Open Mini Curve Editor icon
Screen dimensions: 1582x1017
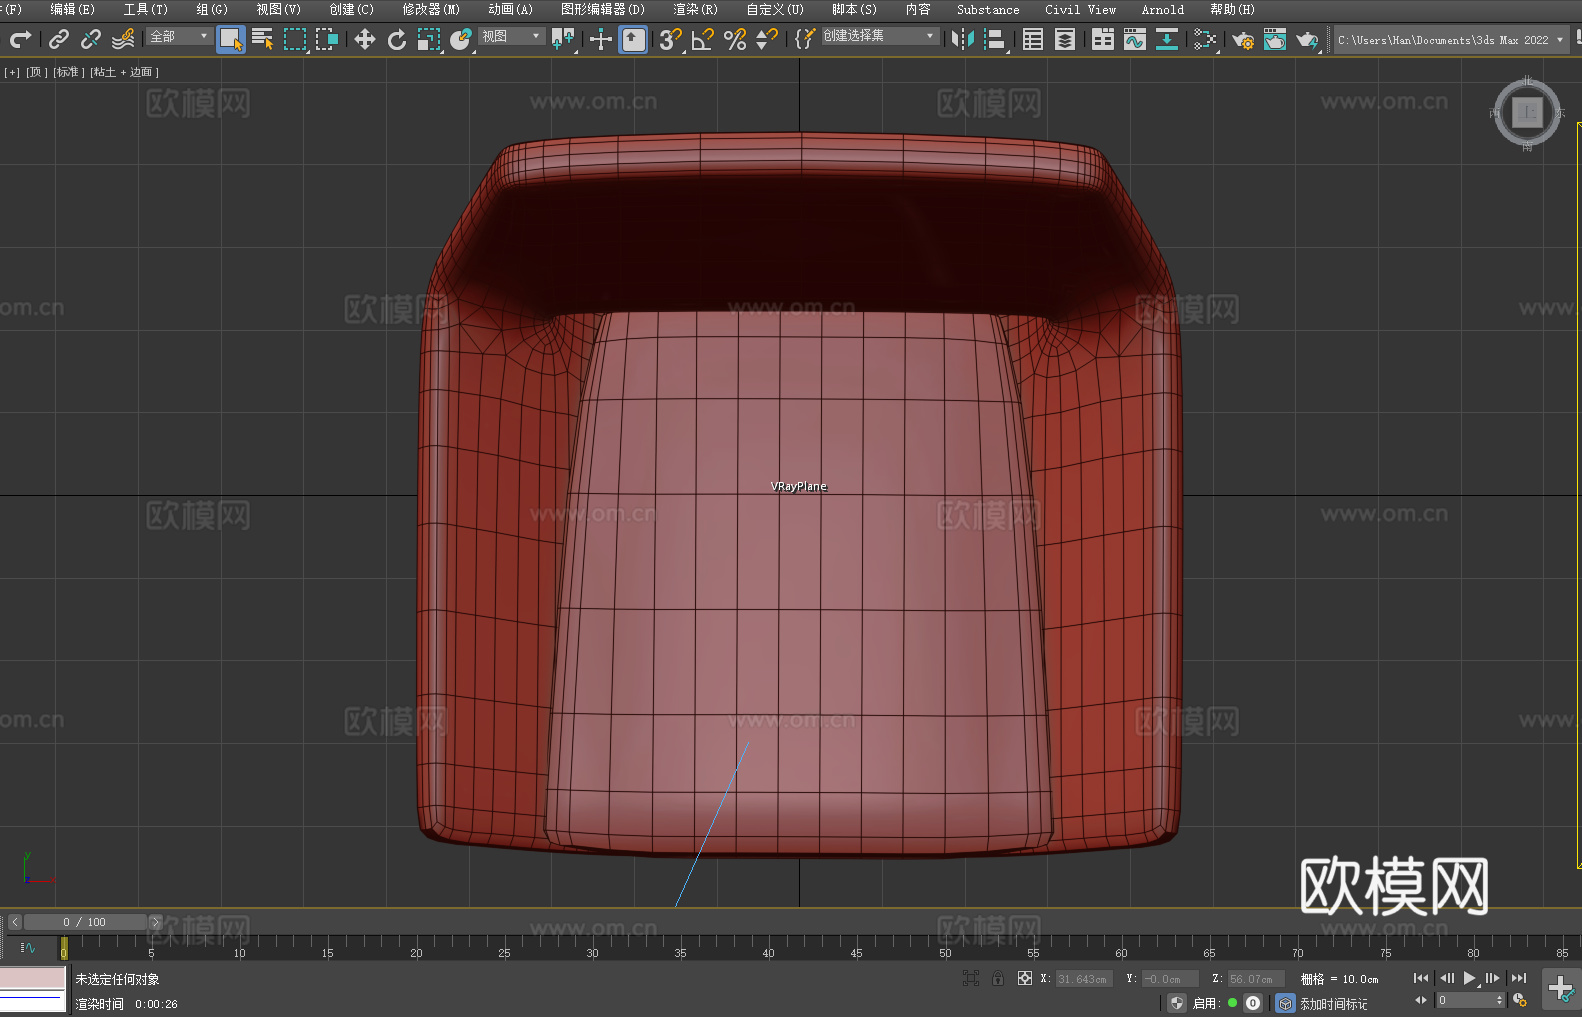[x=28, y=947]
